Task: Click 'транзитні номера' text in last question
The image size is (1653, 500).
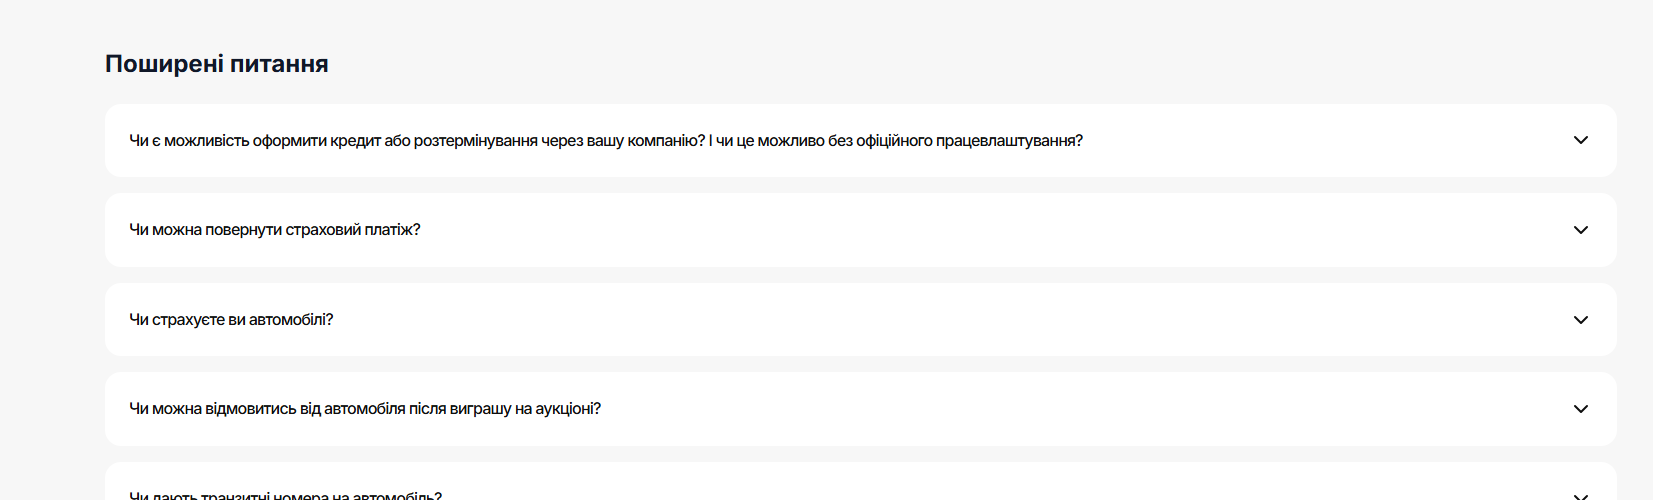Action: (264, 495)
